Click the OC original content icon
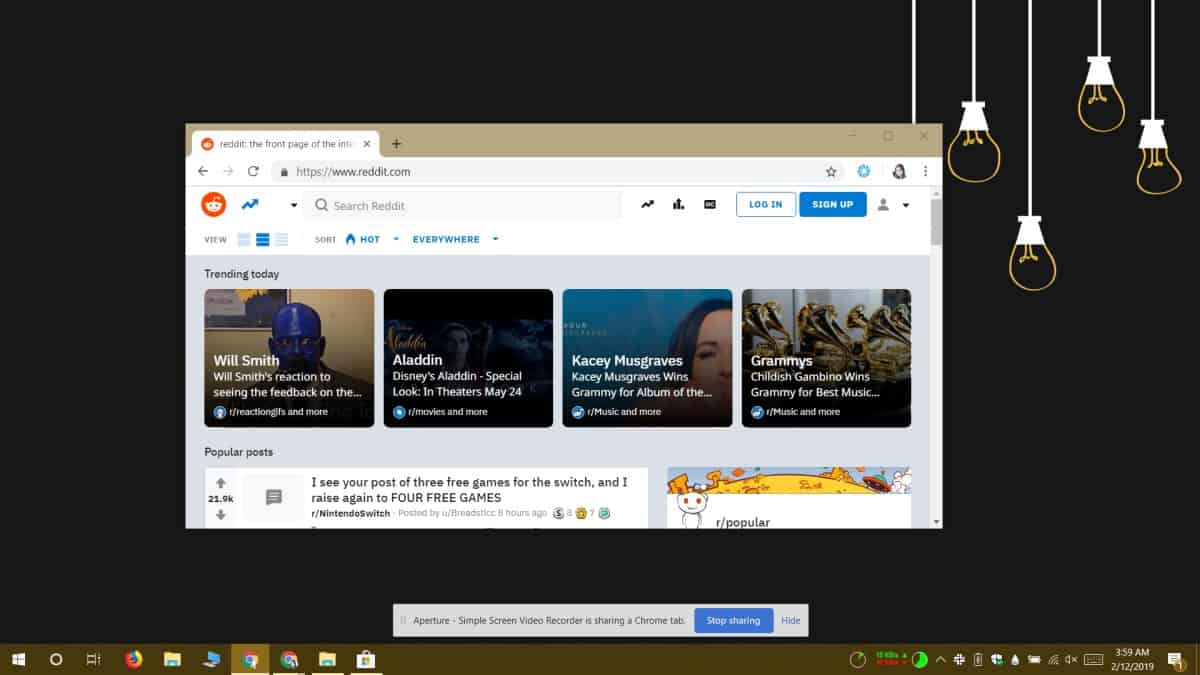This screenshot has height=675, width=1200. click(x=710, y=205)
